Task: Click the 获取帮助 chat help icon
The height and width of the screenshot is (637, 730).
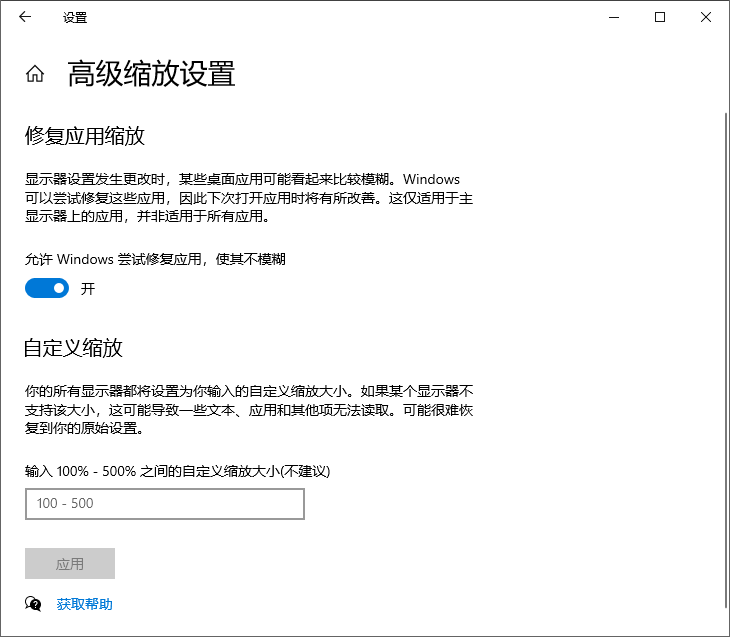Action: (33, 604)
